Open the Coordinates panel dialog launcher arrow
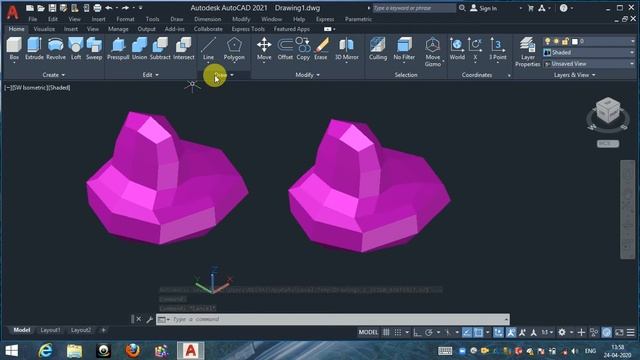The height and width of the screenshot is (360, 640). [509, 76]
